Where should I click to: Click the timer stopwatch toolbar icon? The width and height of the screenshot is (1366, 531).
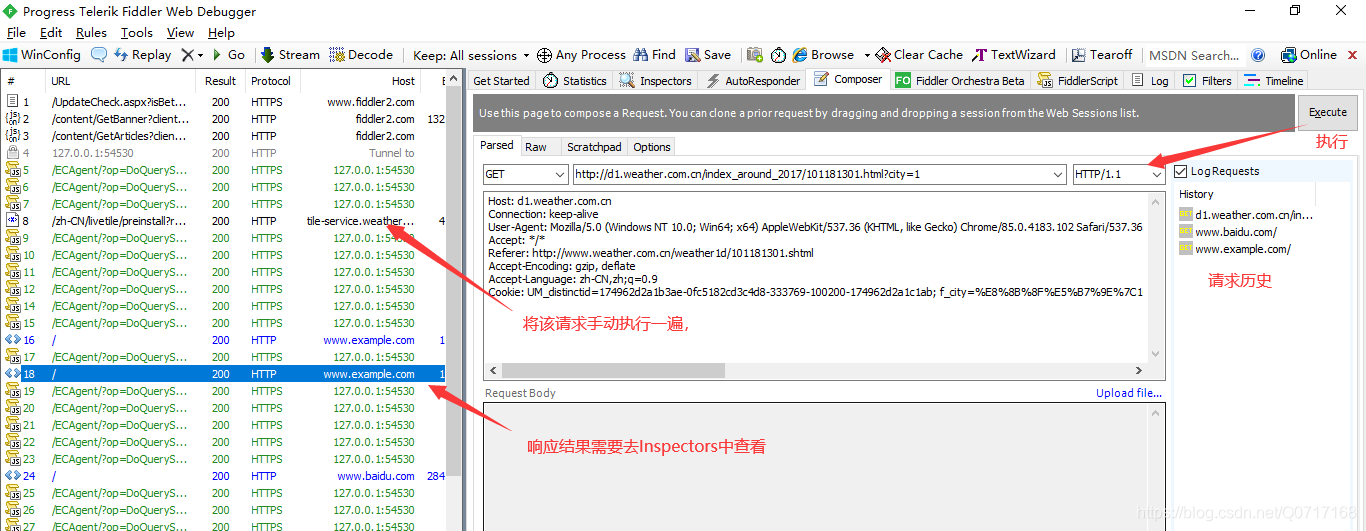click(779, 55)
